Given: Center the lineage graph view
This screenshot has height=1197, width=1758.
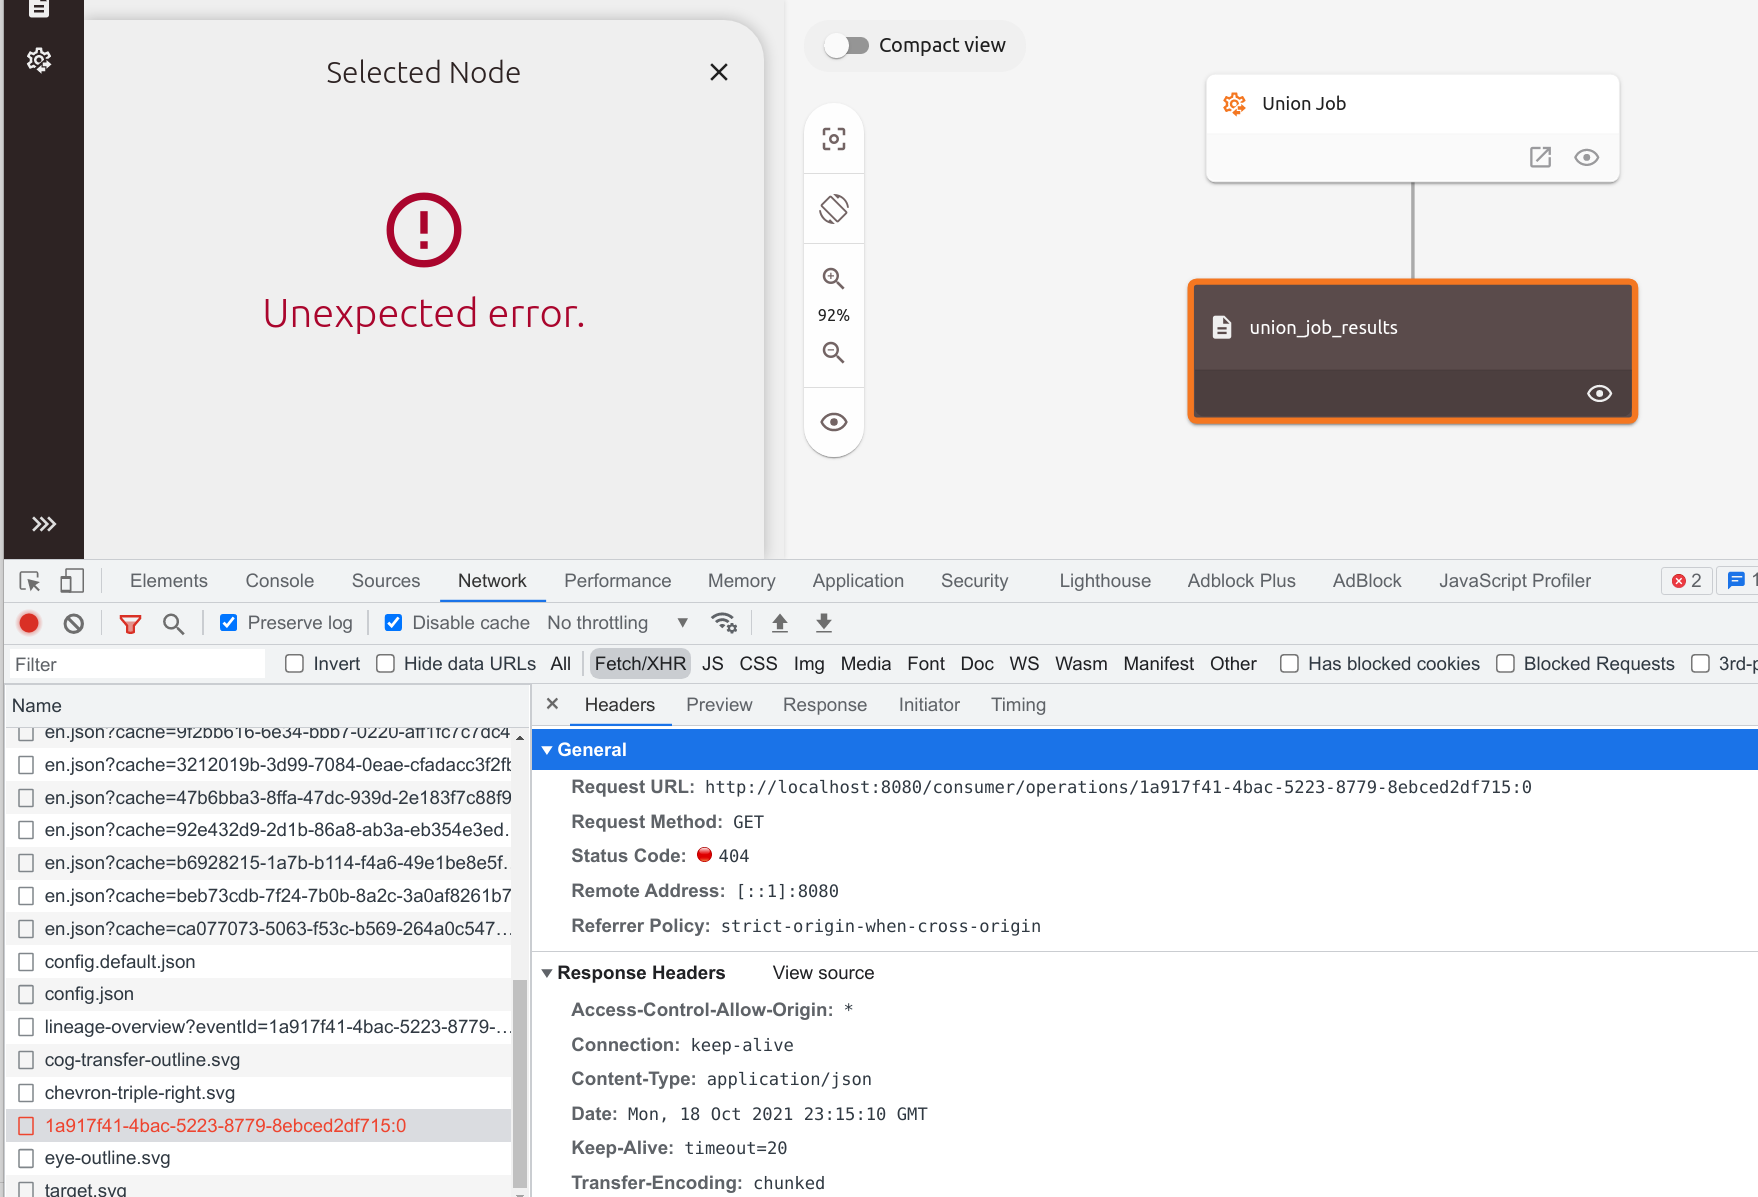Looking at the screenshot, I should (x=833, y=138).
